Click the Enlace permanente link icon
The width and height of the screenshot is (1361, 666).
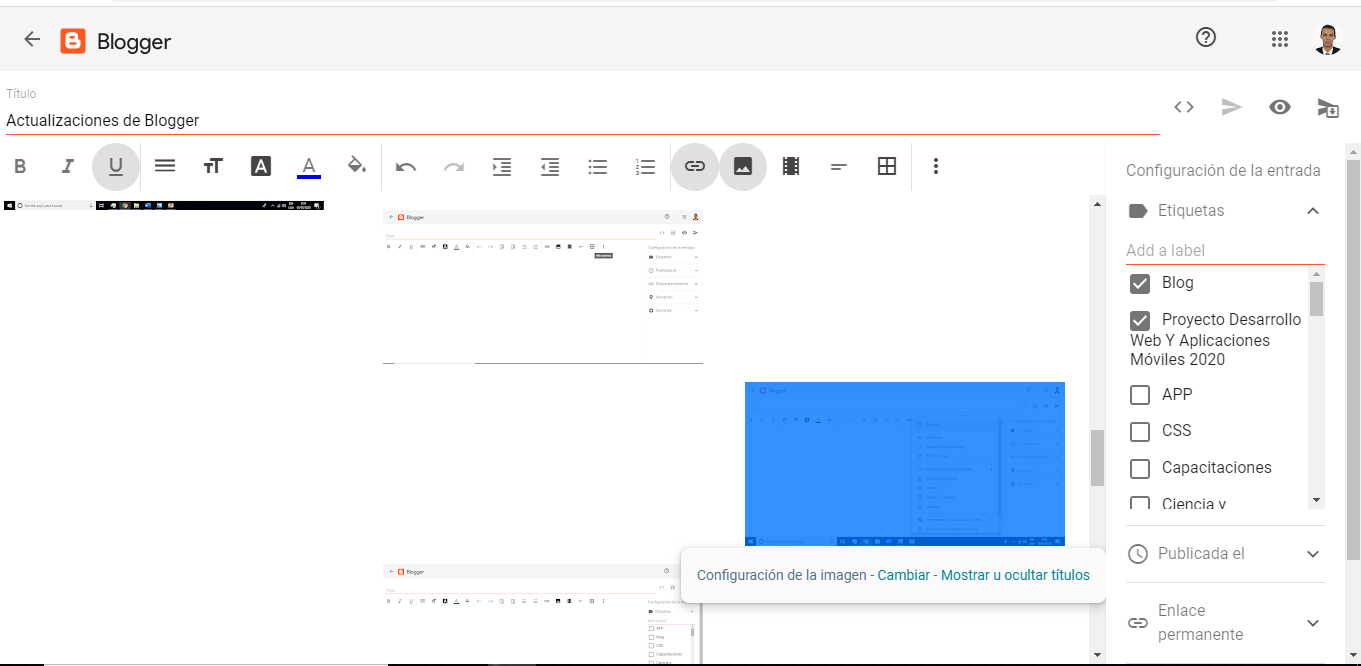point(1137,623)
